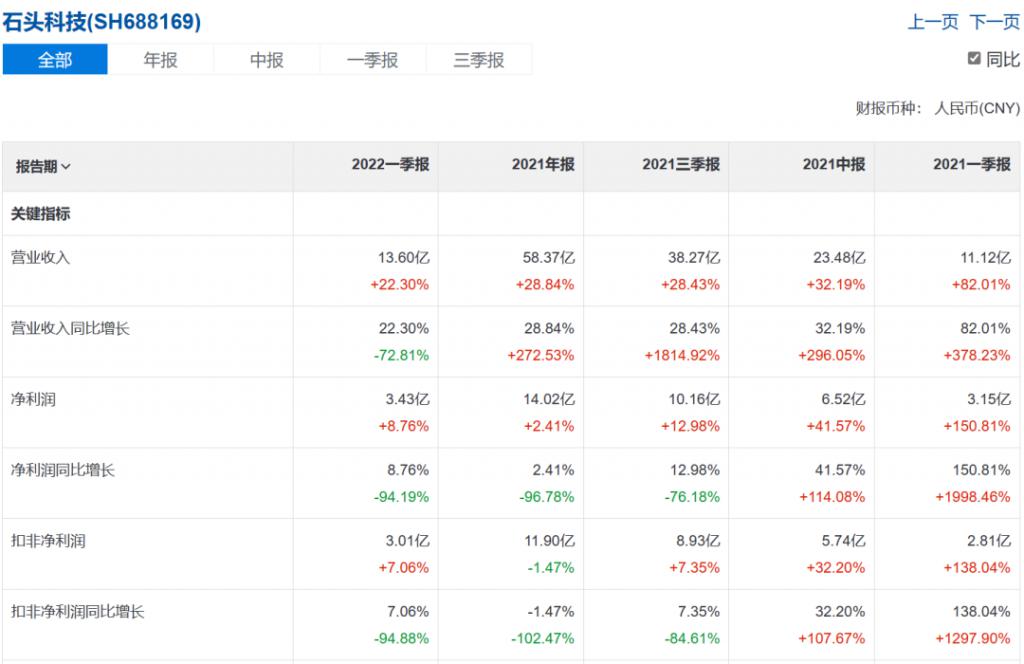Click the 11.12亿 revenue value
The height and width of the screenshot is (664, 1024).
click(985, 258)
